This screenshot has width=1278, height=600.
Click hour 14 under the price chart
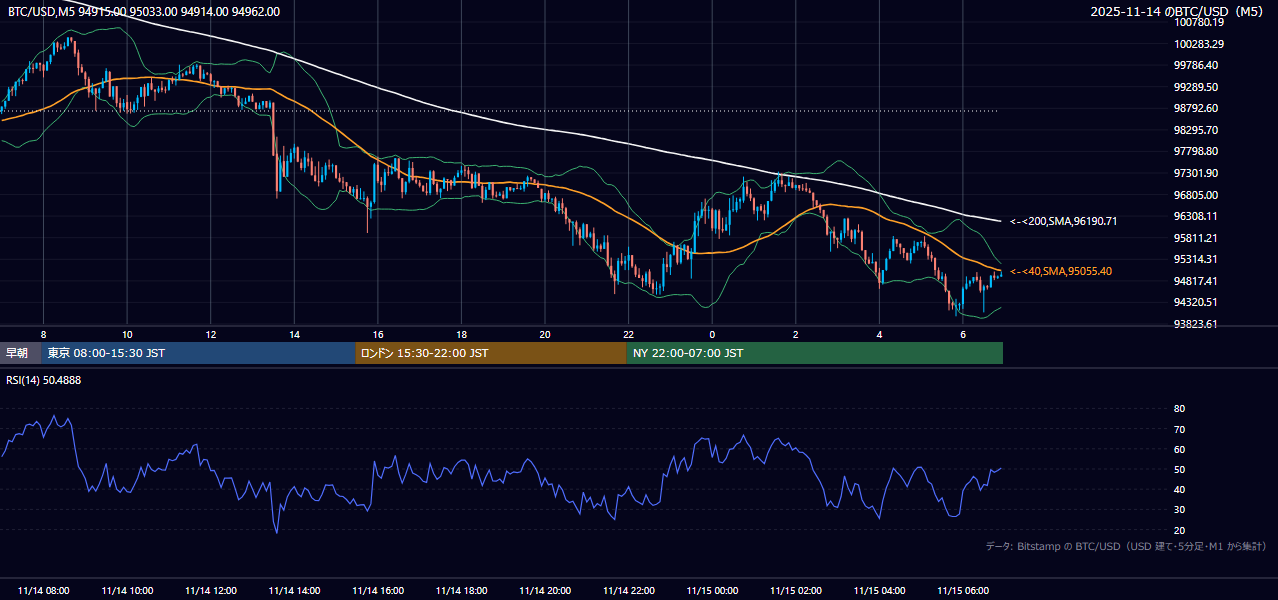coord(294,333)
